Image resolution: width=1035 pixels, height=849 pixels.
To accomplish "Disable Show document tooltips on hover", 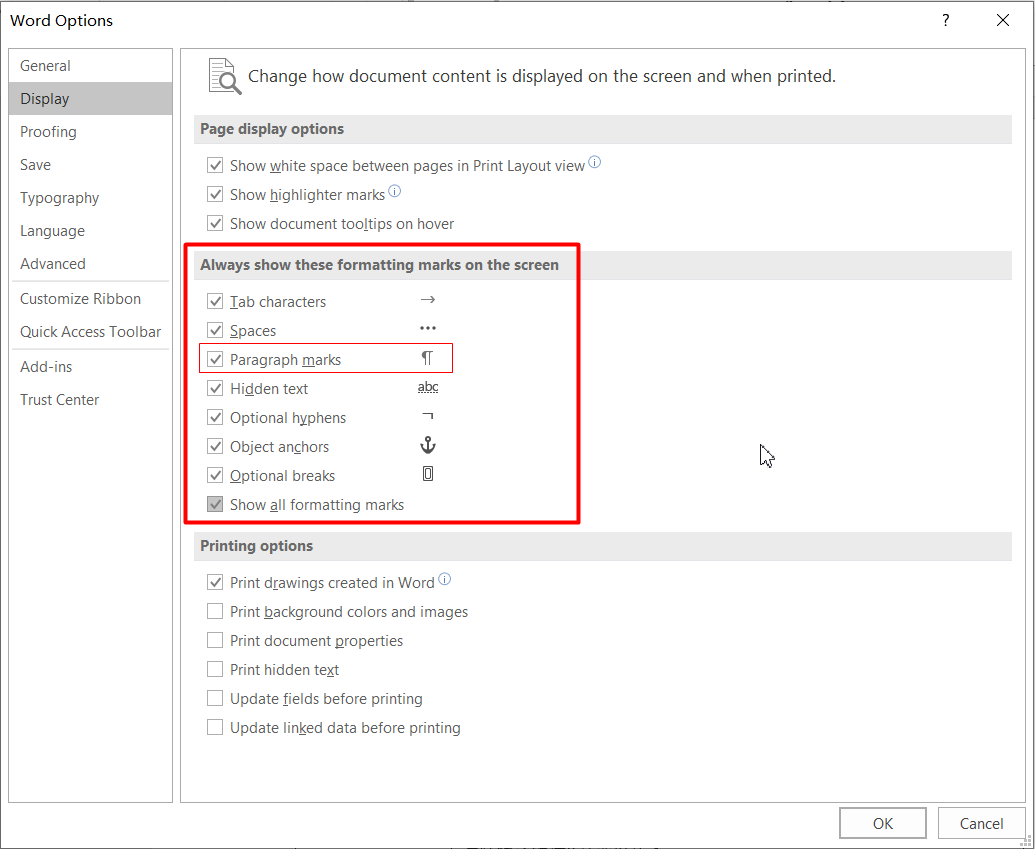I will (215, 223).
